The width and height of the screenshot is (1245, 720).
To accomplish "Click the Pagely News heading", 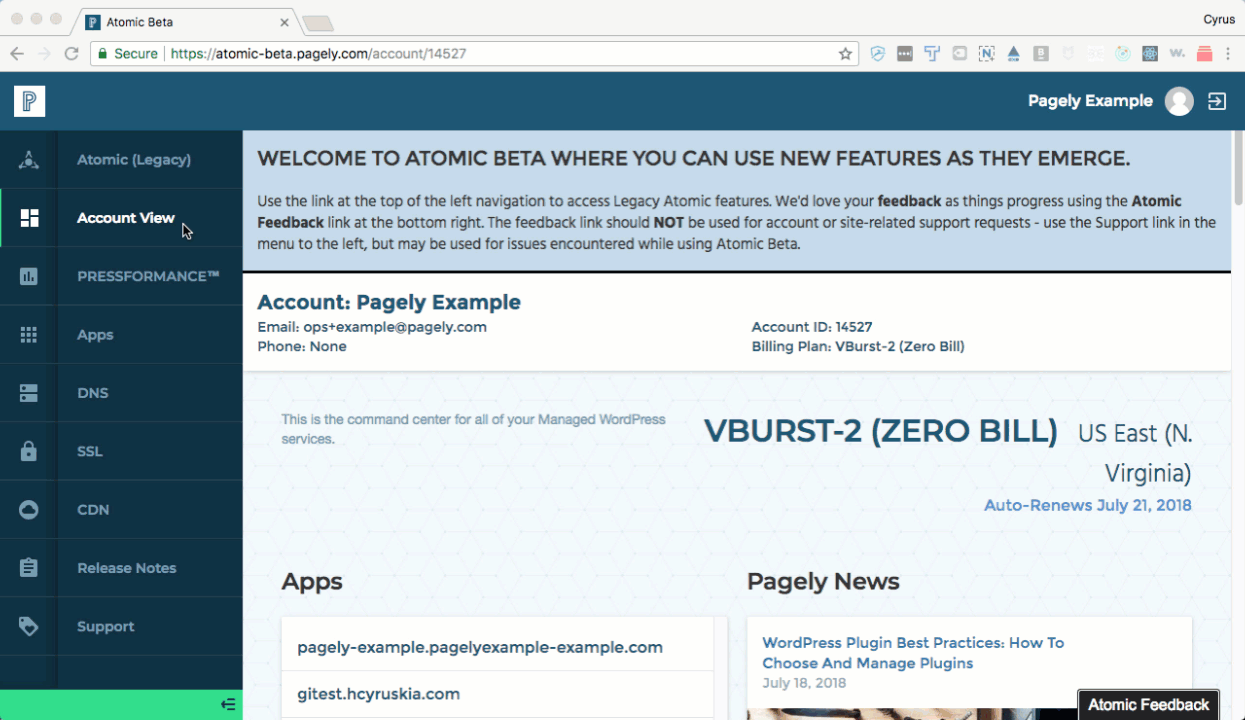I will 823,581.
